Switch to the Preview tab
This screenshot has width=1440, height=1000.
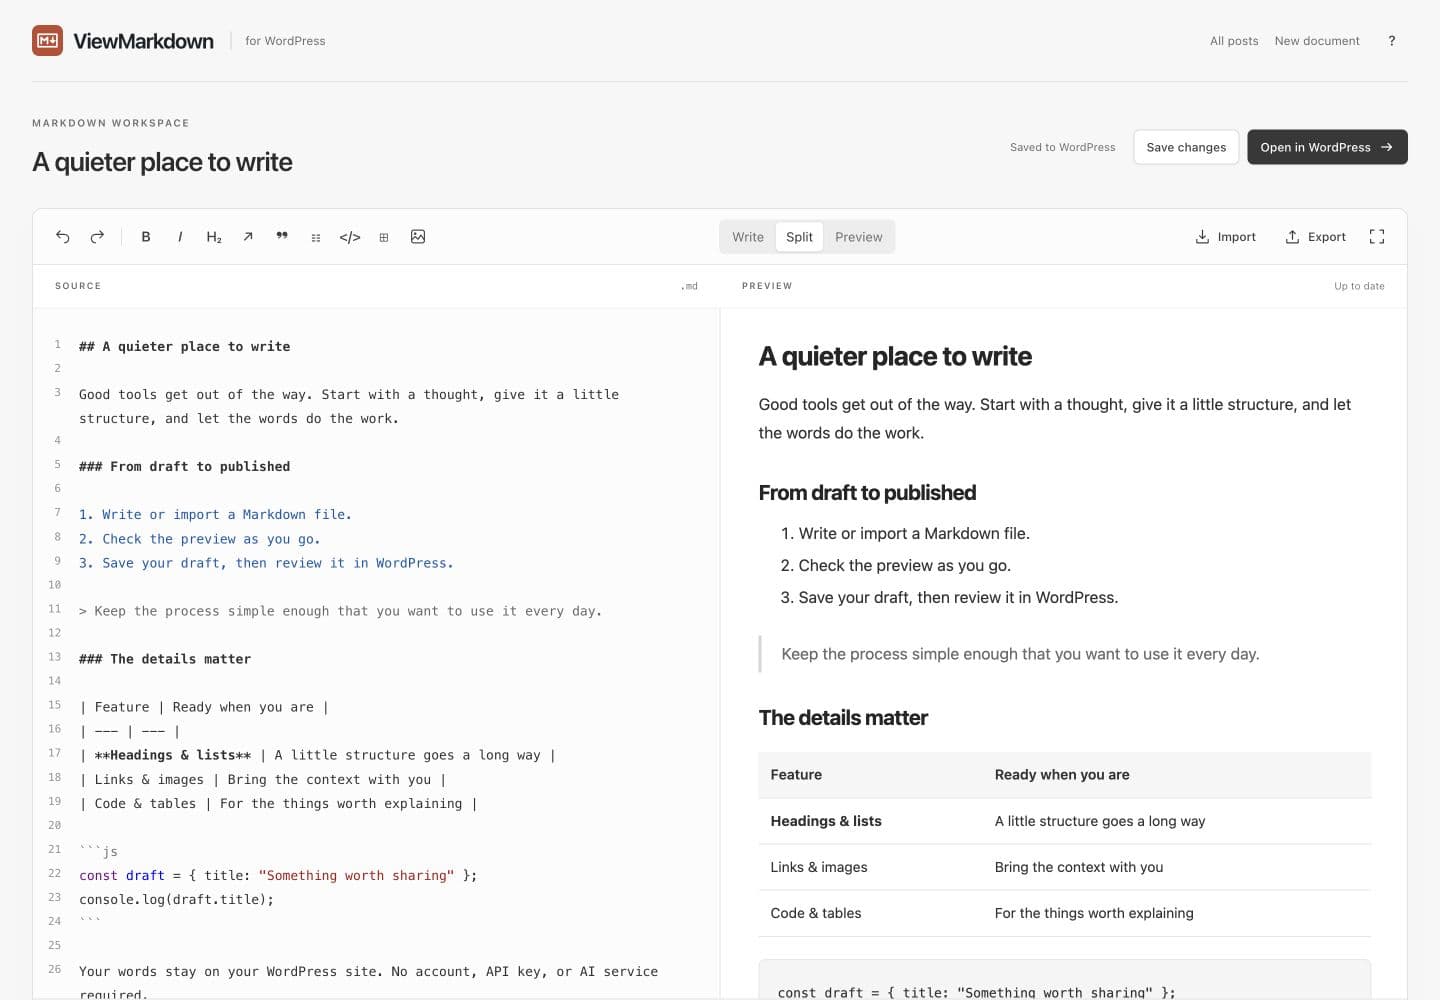[859, 237]
